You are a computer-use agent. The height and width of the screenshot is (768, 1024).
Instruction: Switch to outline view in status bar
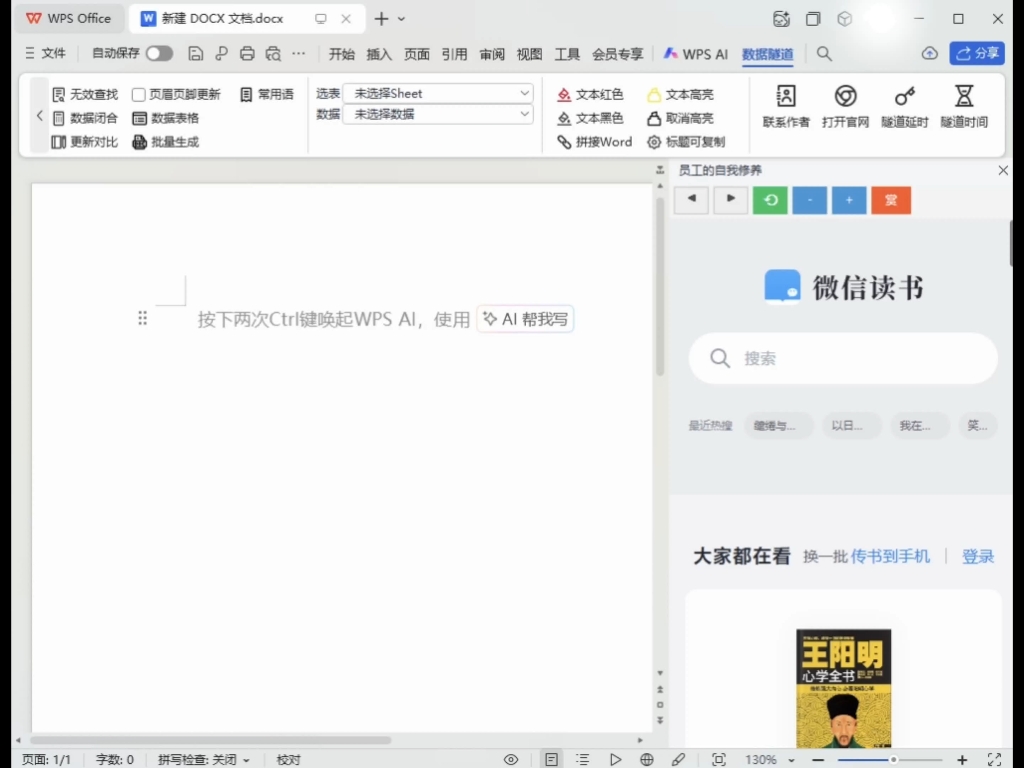coord(583,759)
